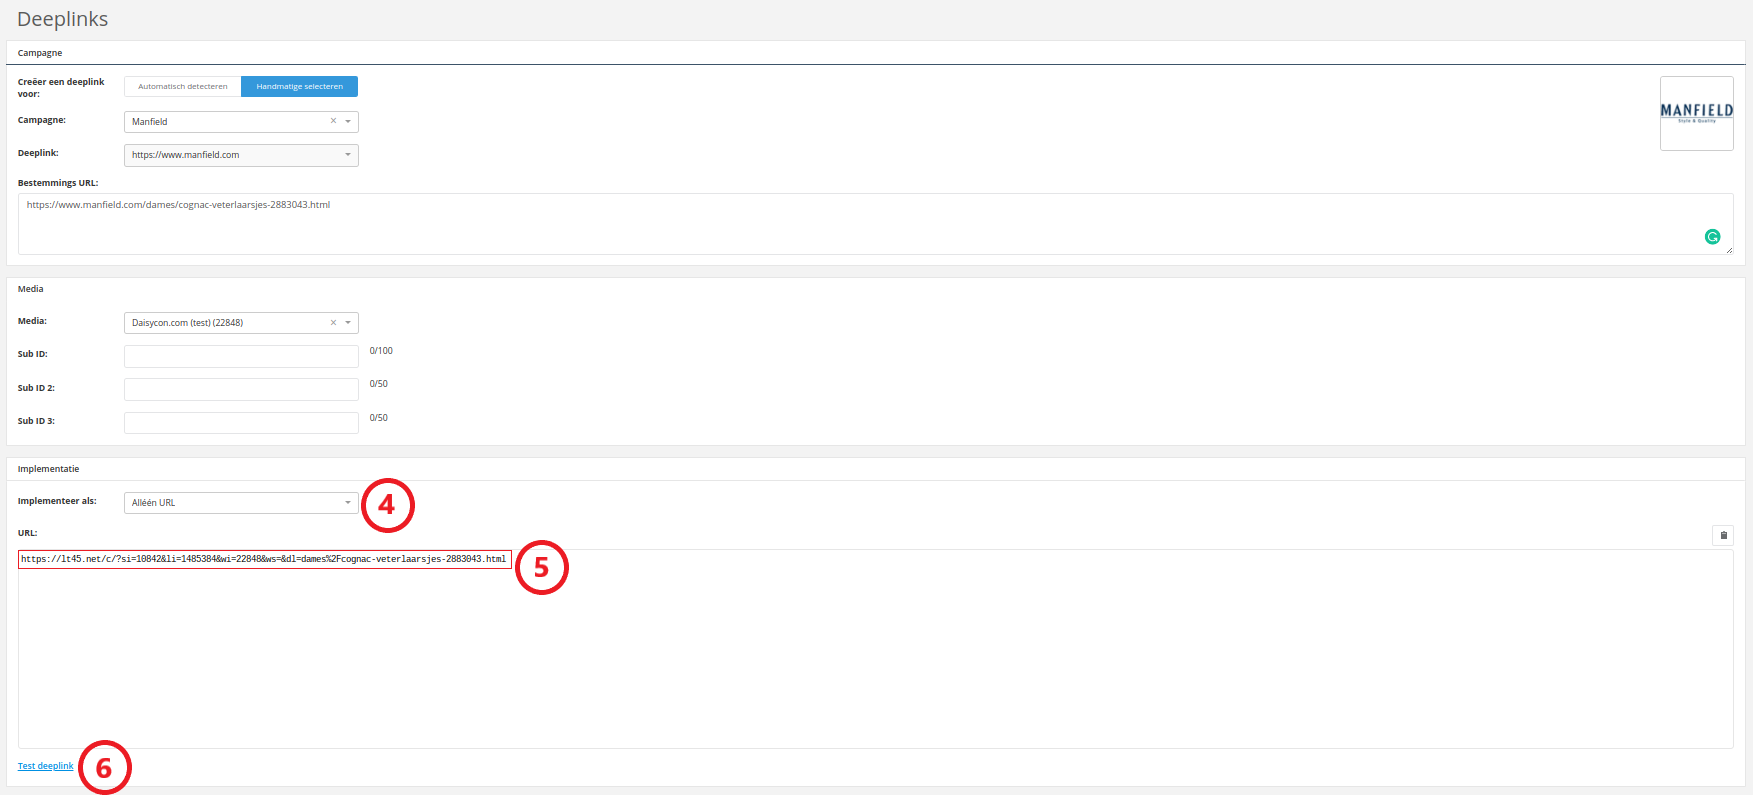Open the Campagne dropdown arrow

tap(348, 121)
